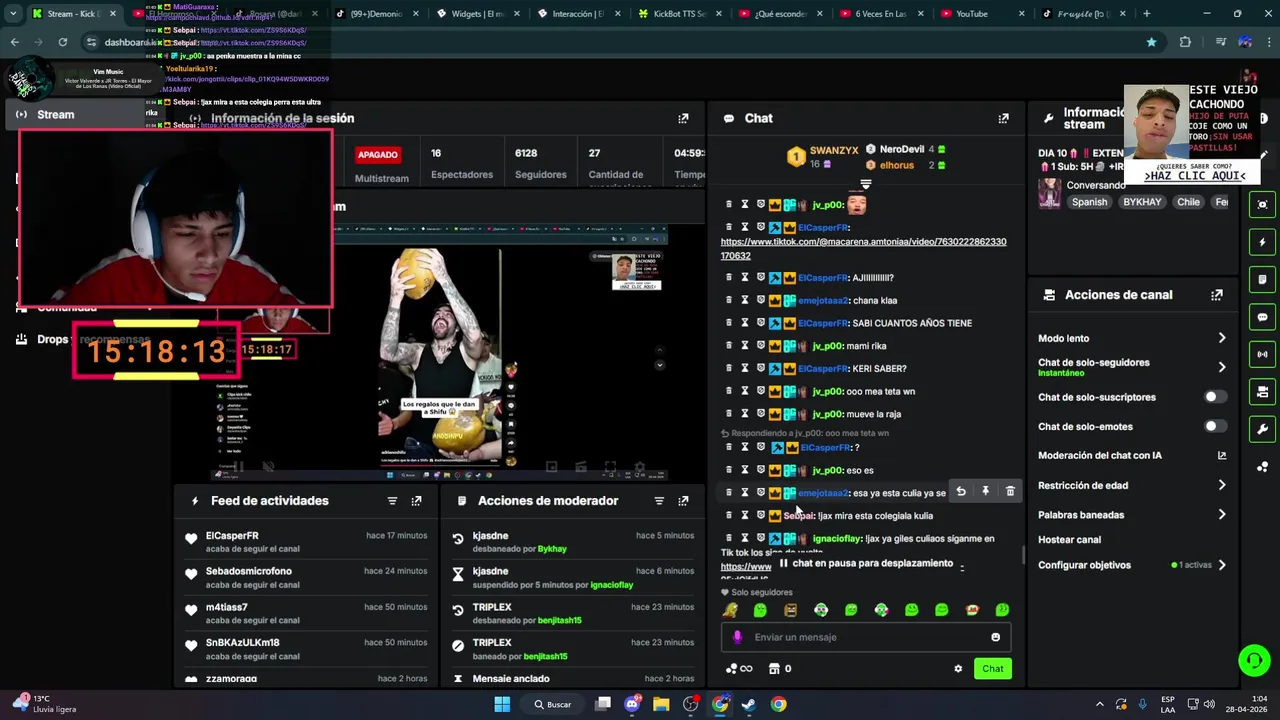Click BYKHAY stream tag
Image resolution: width=1280 pixels, height=720 pixels.
1142,202
